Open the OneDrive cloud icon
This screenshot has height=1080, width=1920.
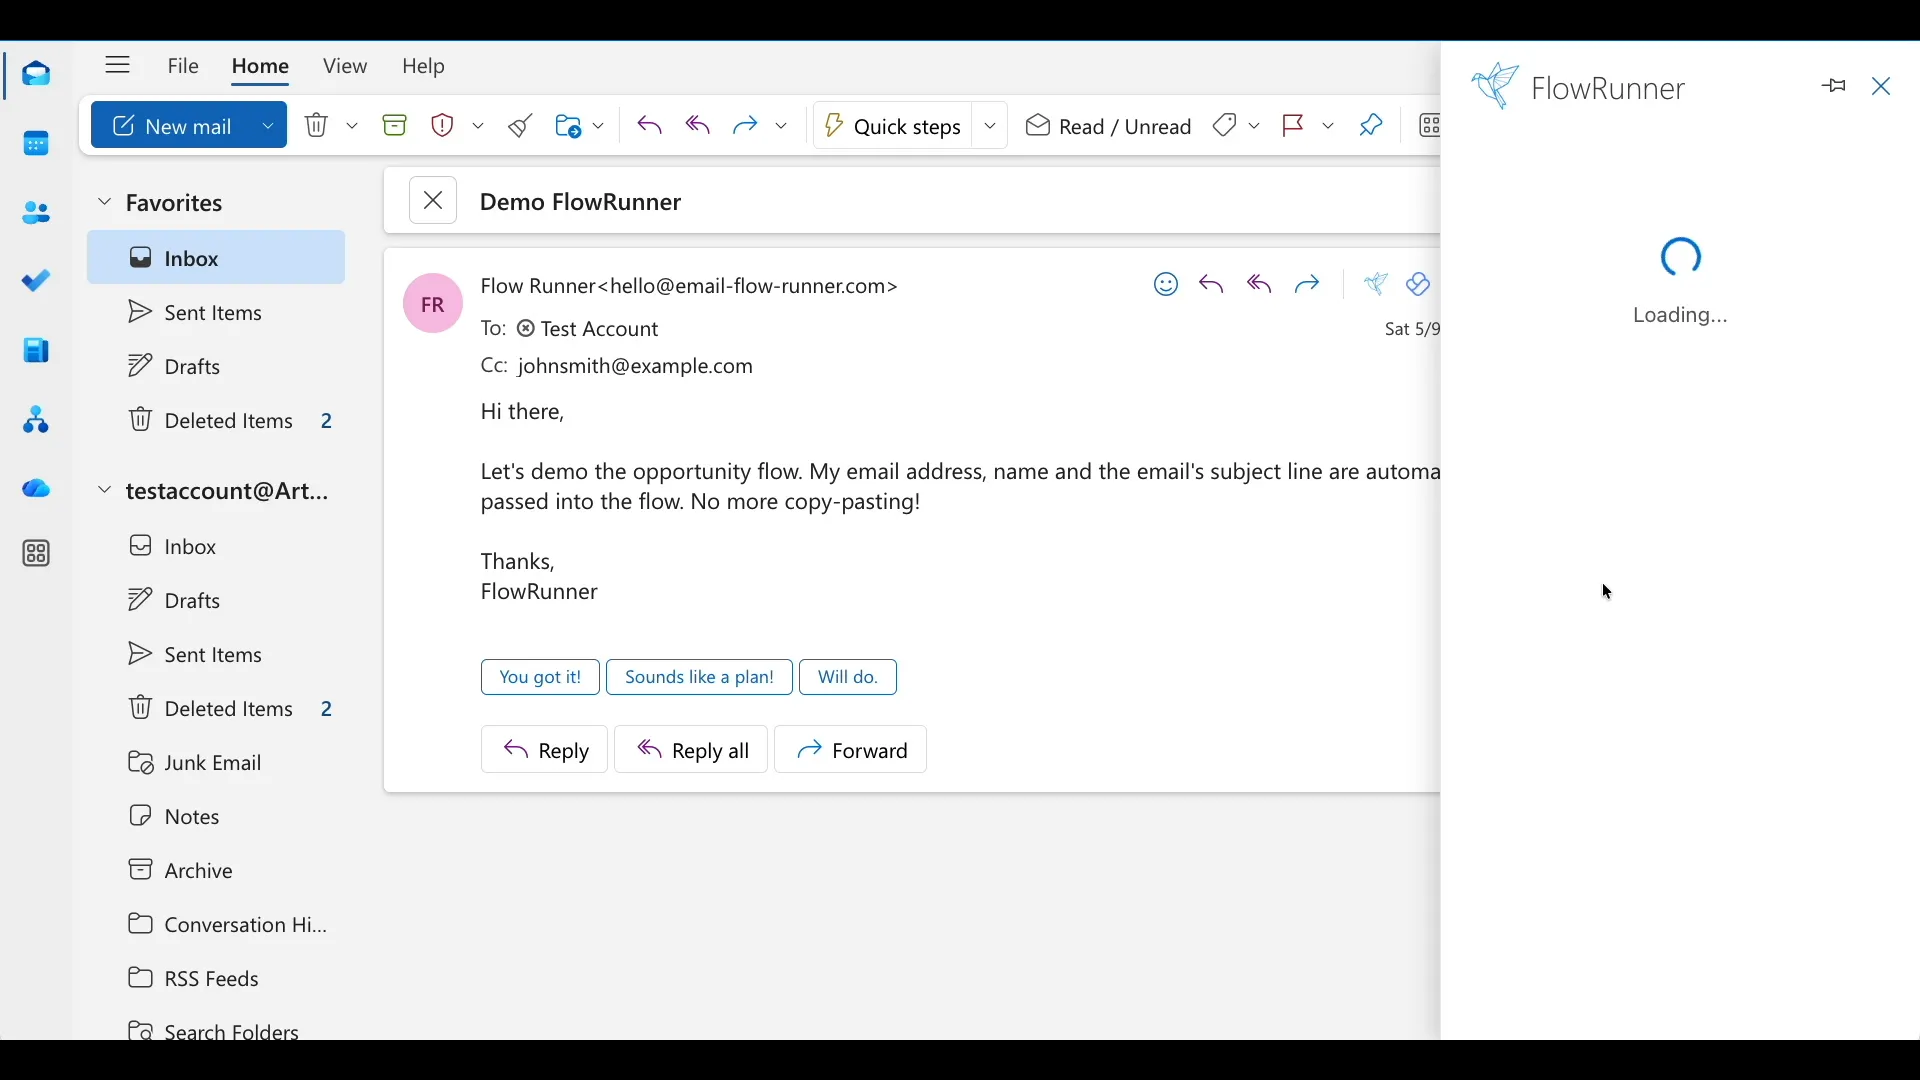tap(37, 490)
